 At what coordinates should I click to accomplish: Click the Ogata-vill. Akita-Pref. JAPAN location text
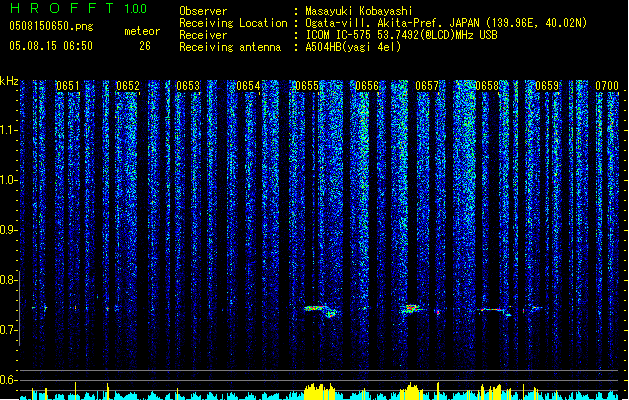tap(446, 23)
